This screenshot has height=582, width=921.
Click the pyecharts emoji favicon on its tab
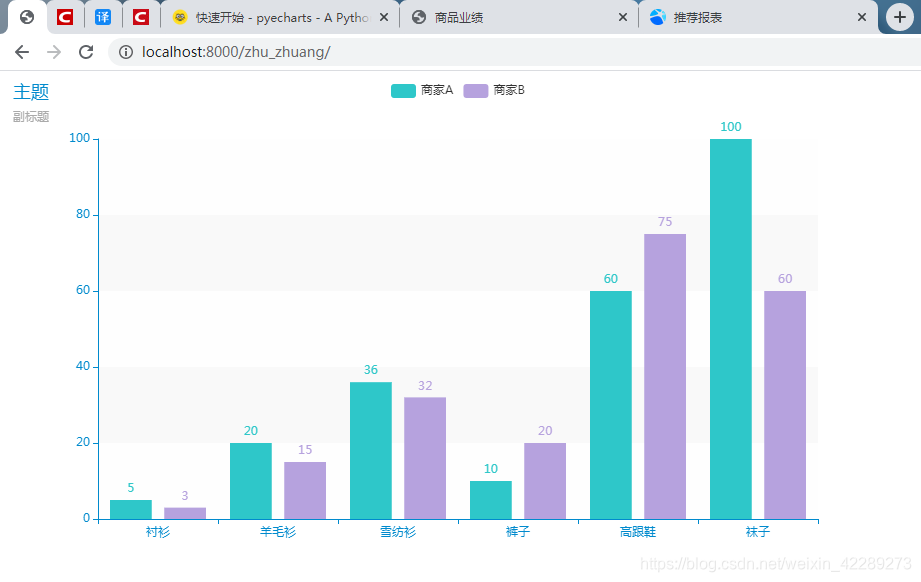[x=180, y=17]
